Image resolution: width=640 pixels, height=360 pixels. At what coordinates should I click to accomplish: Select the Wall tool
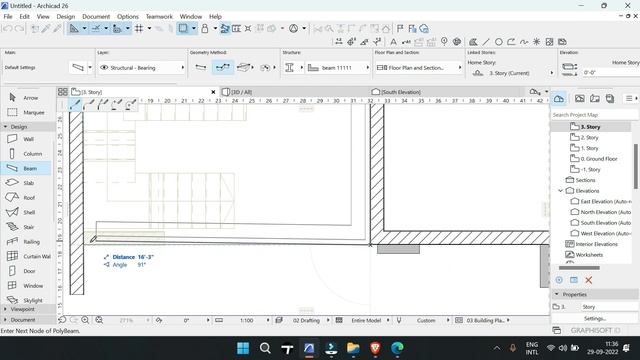[24, 139]
